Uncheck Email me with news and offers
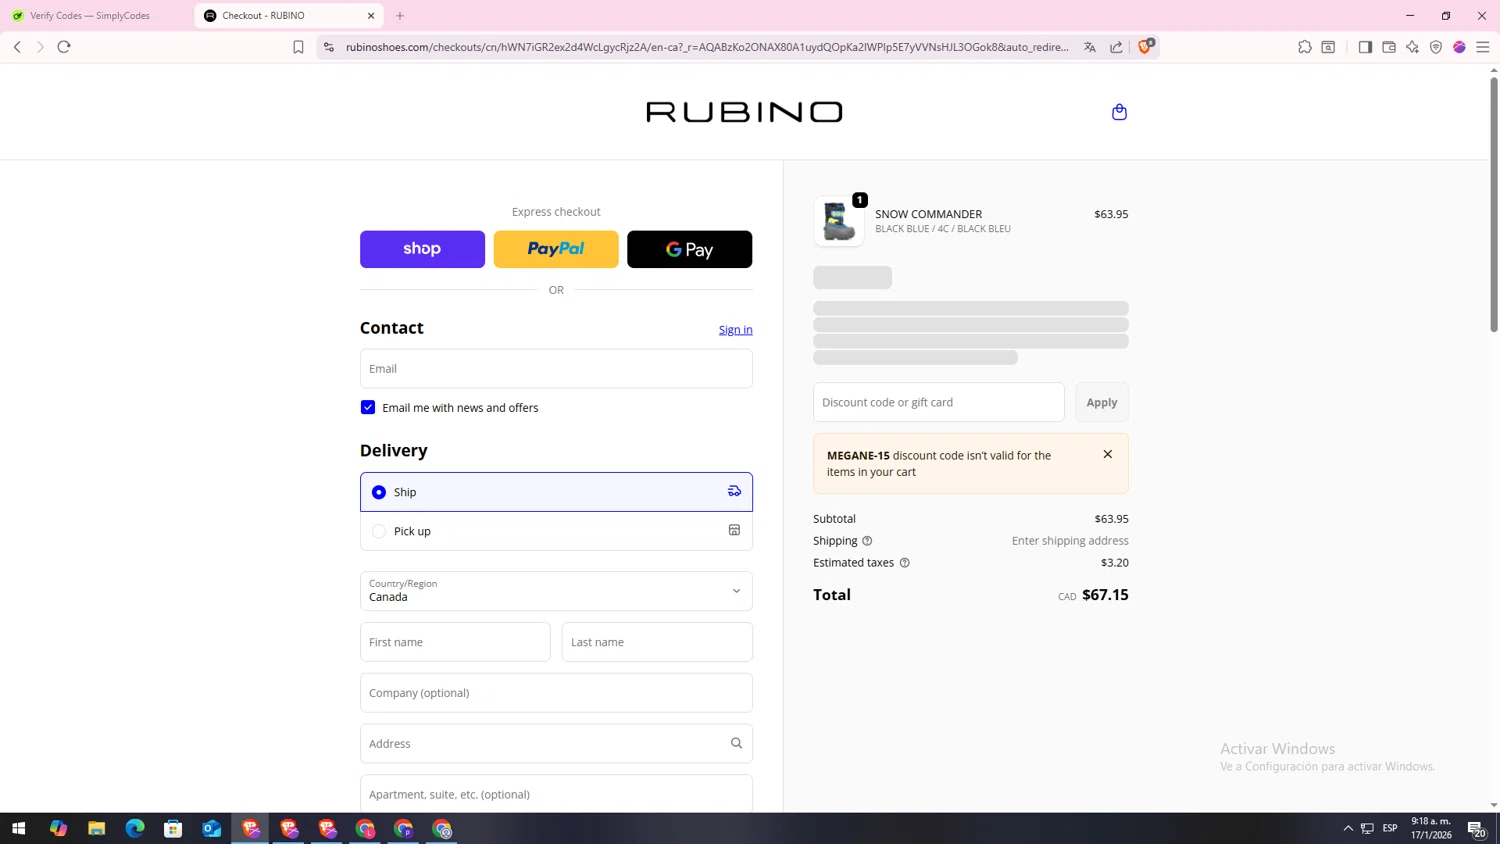The image size is (1500, 844). click(x=368, y=407)
